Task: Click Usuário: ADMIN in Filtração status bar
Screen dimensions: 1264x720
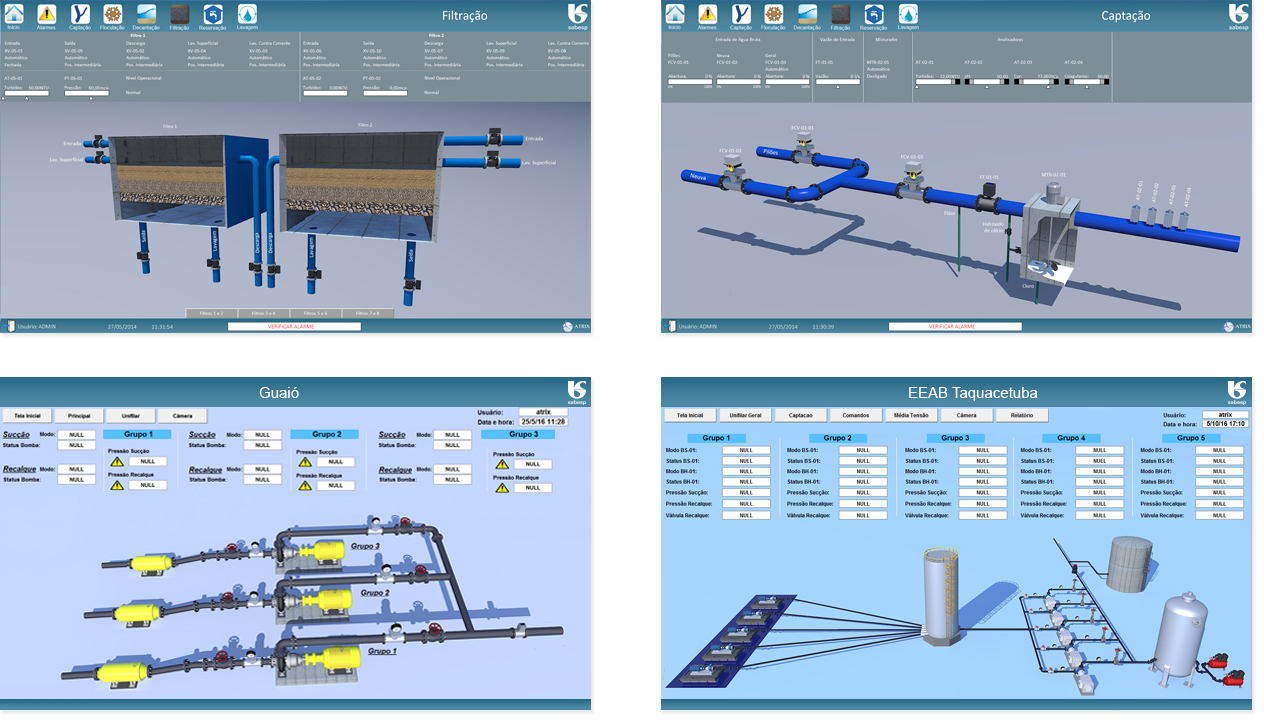Action: [x=38, y=326]
